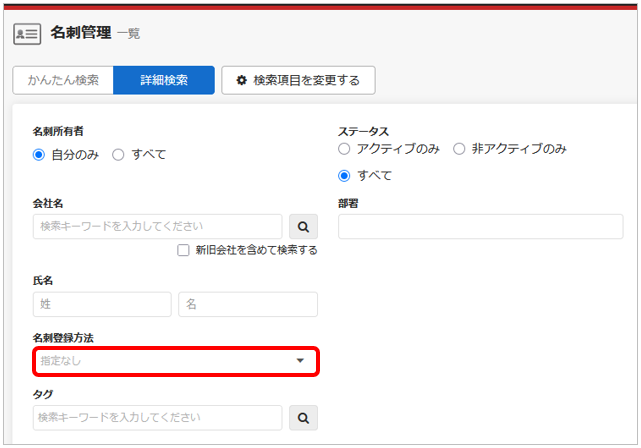Click the 姓 last name field
This screenshot has width=641, height=448.
[102, 304]
